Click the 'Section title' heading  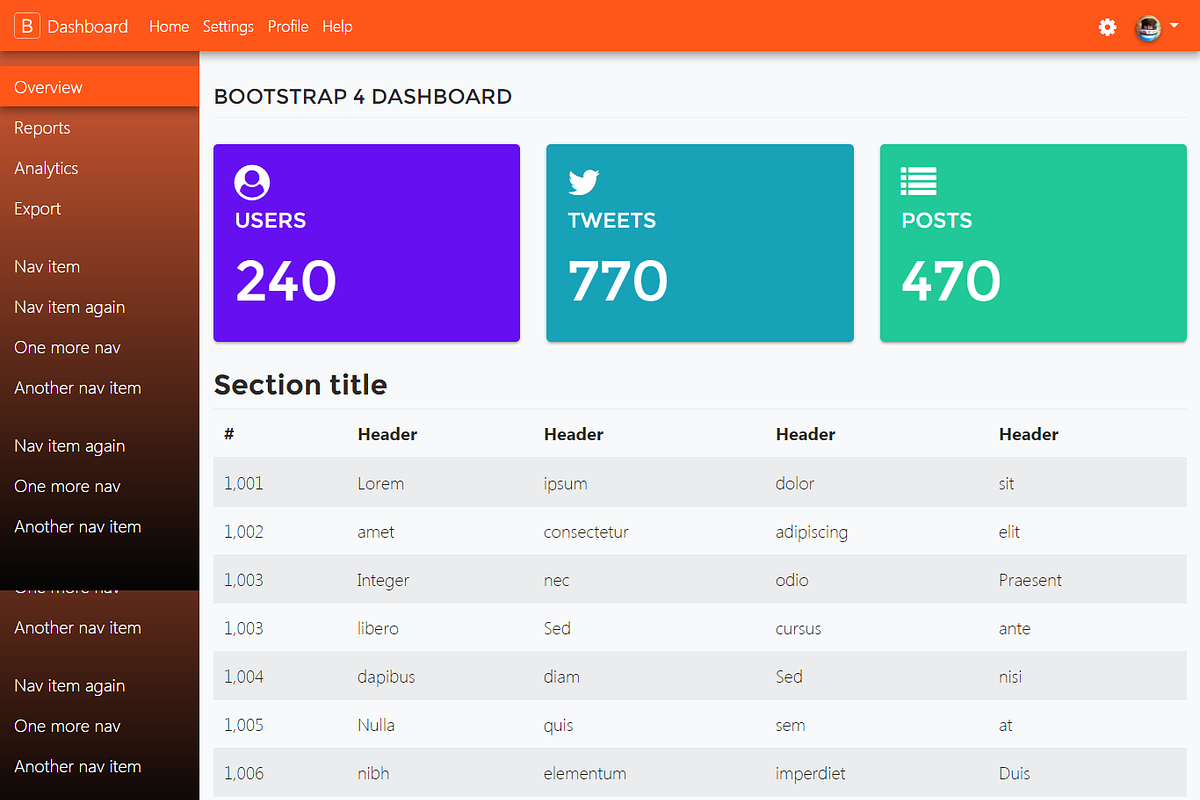[x=300, y=384]
